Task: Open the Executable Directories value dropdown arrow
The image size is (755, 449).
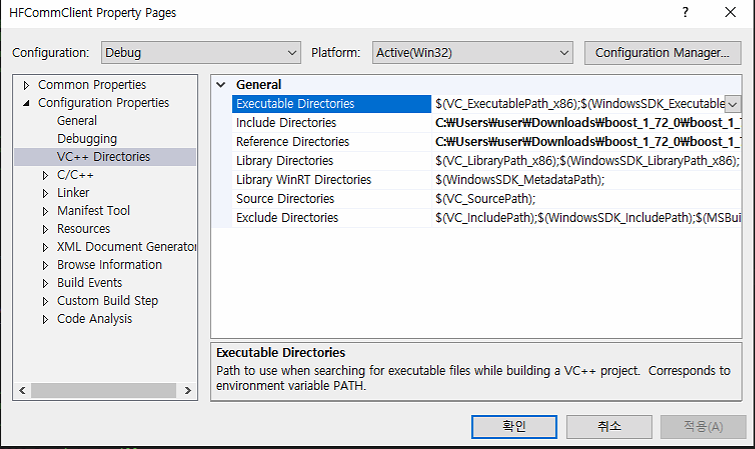Action: click(x=733, y=104)
